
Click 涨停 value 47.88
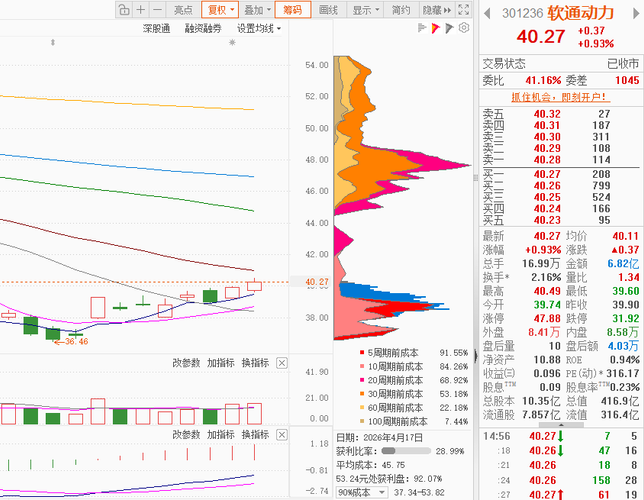pos(547,318)
